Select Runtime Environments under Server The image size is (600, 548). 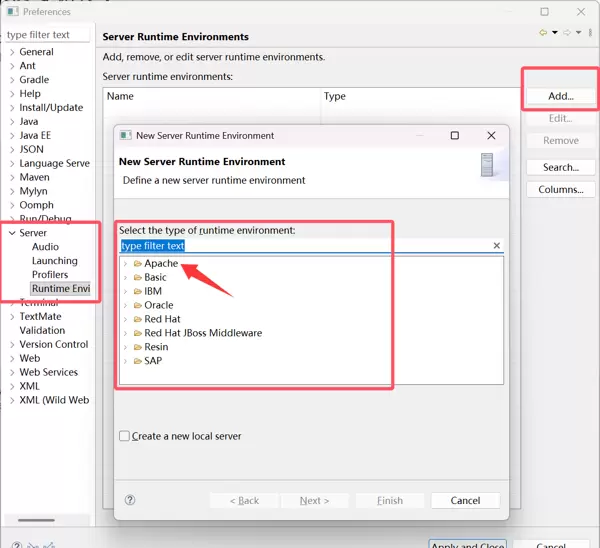coord(60,289)
